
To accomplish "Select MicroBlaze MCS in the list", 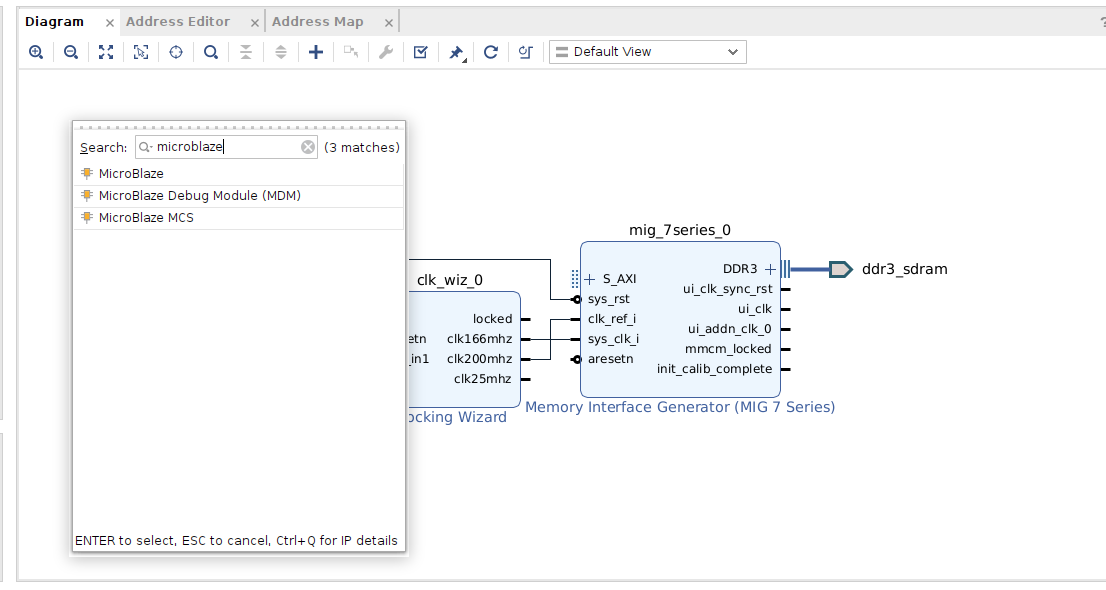I will tap(146, 218).
